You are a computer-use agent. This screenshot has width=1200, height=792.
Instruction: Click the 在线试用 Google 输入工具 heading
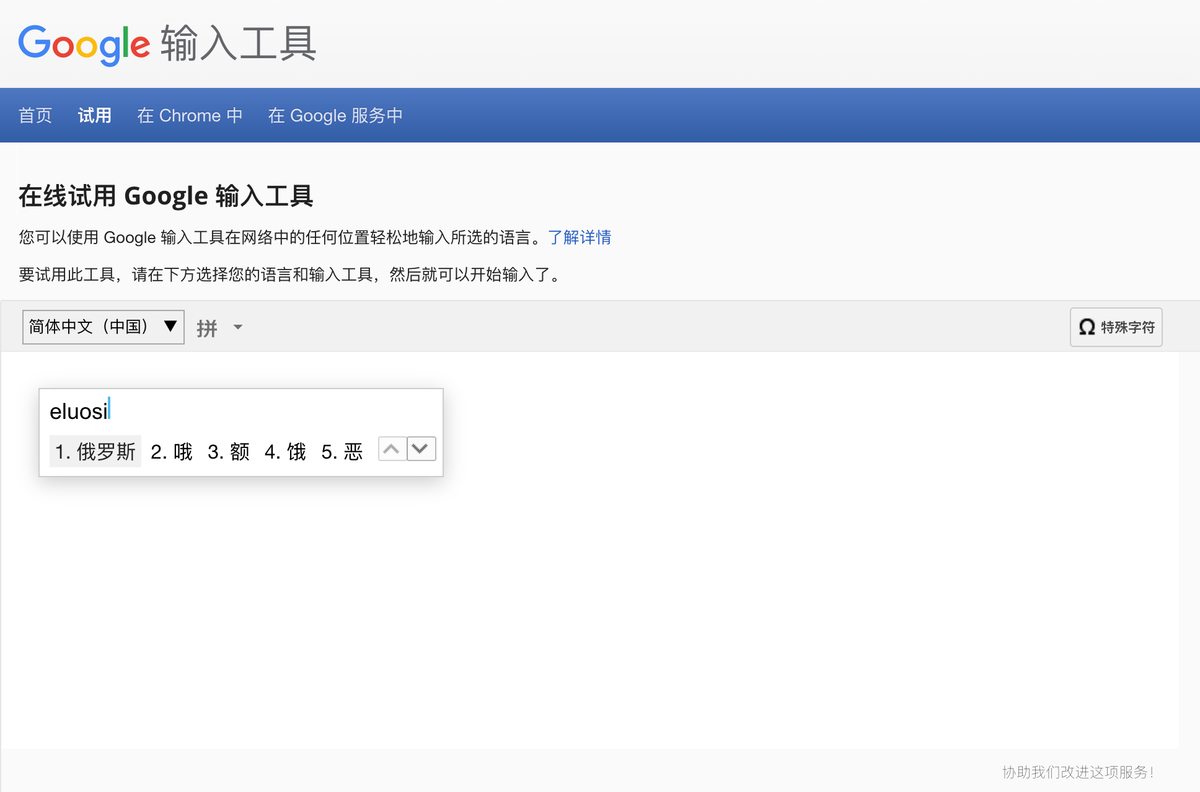(166, 196)
